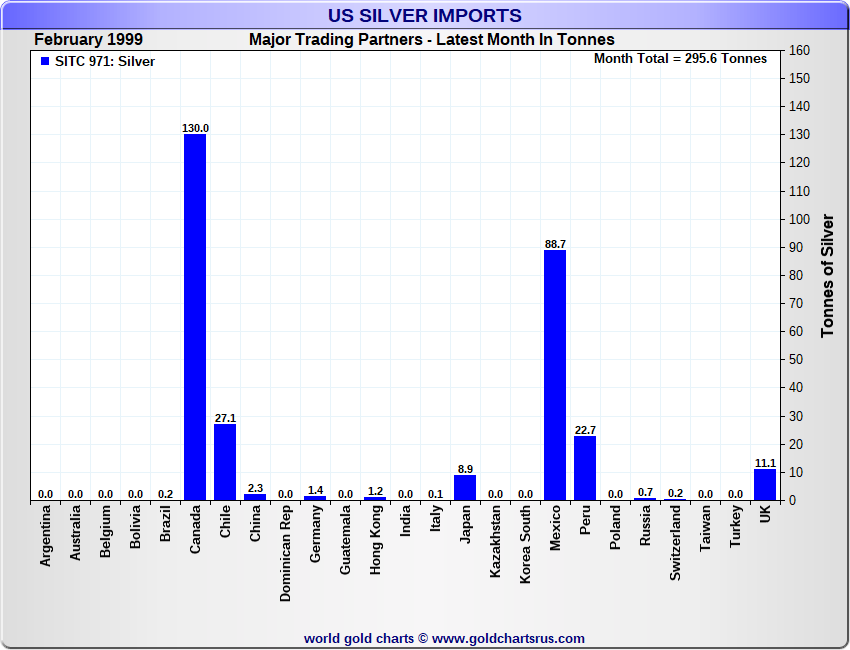The width and height of the screenshot is (850, 650).
Task: Click the Major Trading Partners subtitle
Action: [432, 40]
